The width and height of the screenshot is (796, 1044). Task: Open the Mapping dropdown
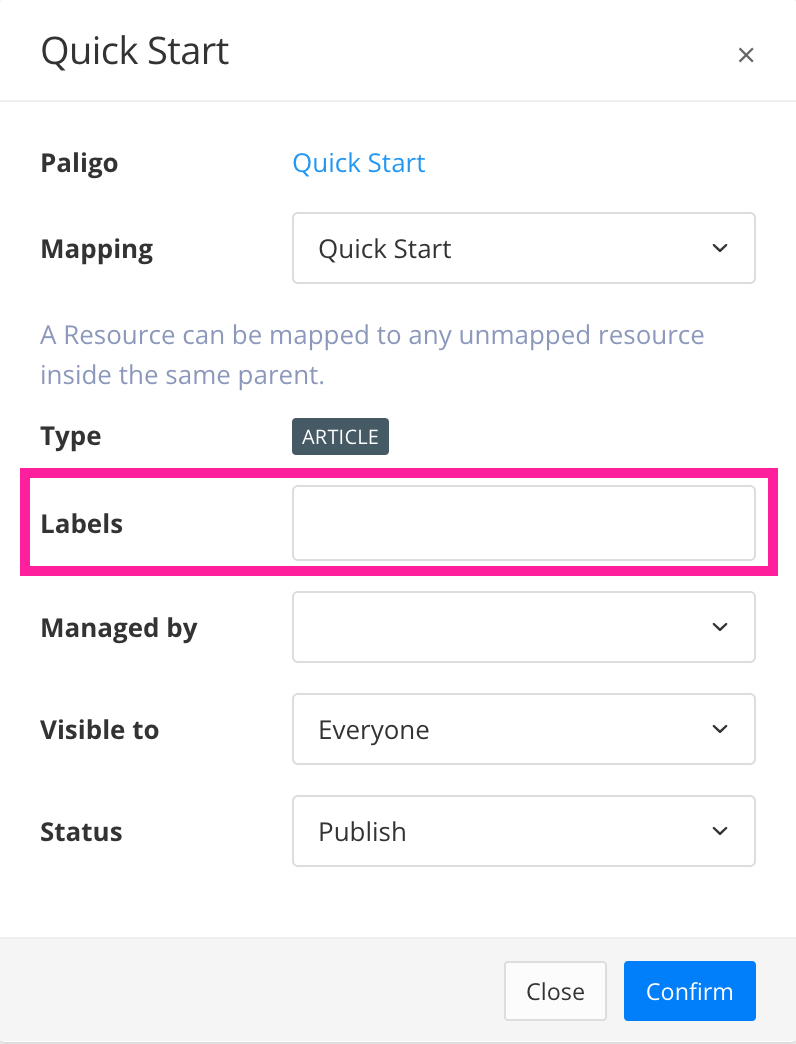524,248
